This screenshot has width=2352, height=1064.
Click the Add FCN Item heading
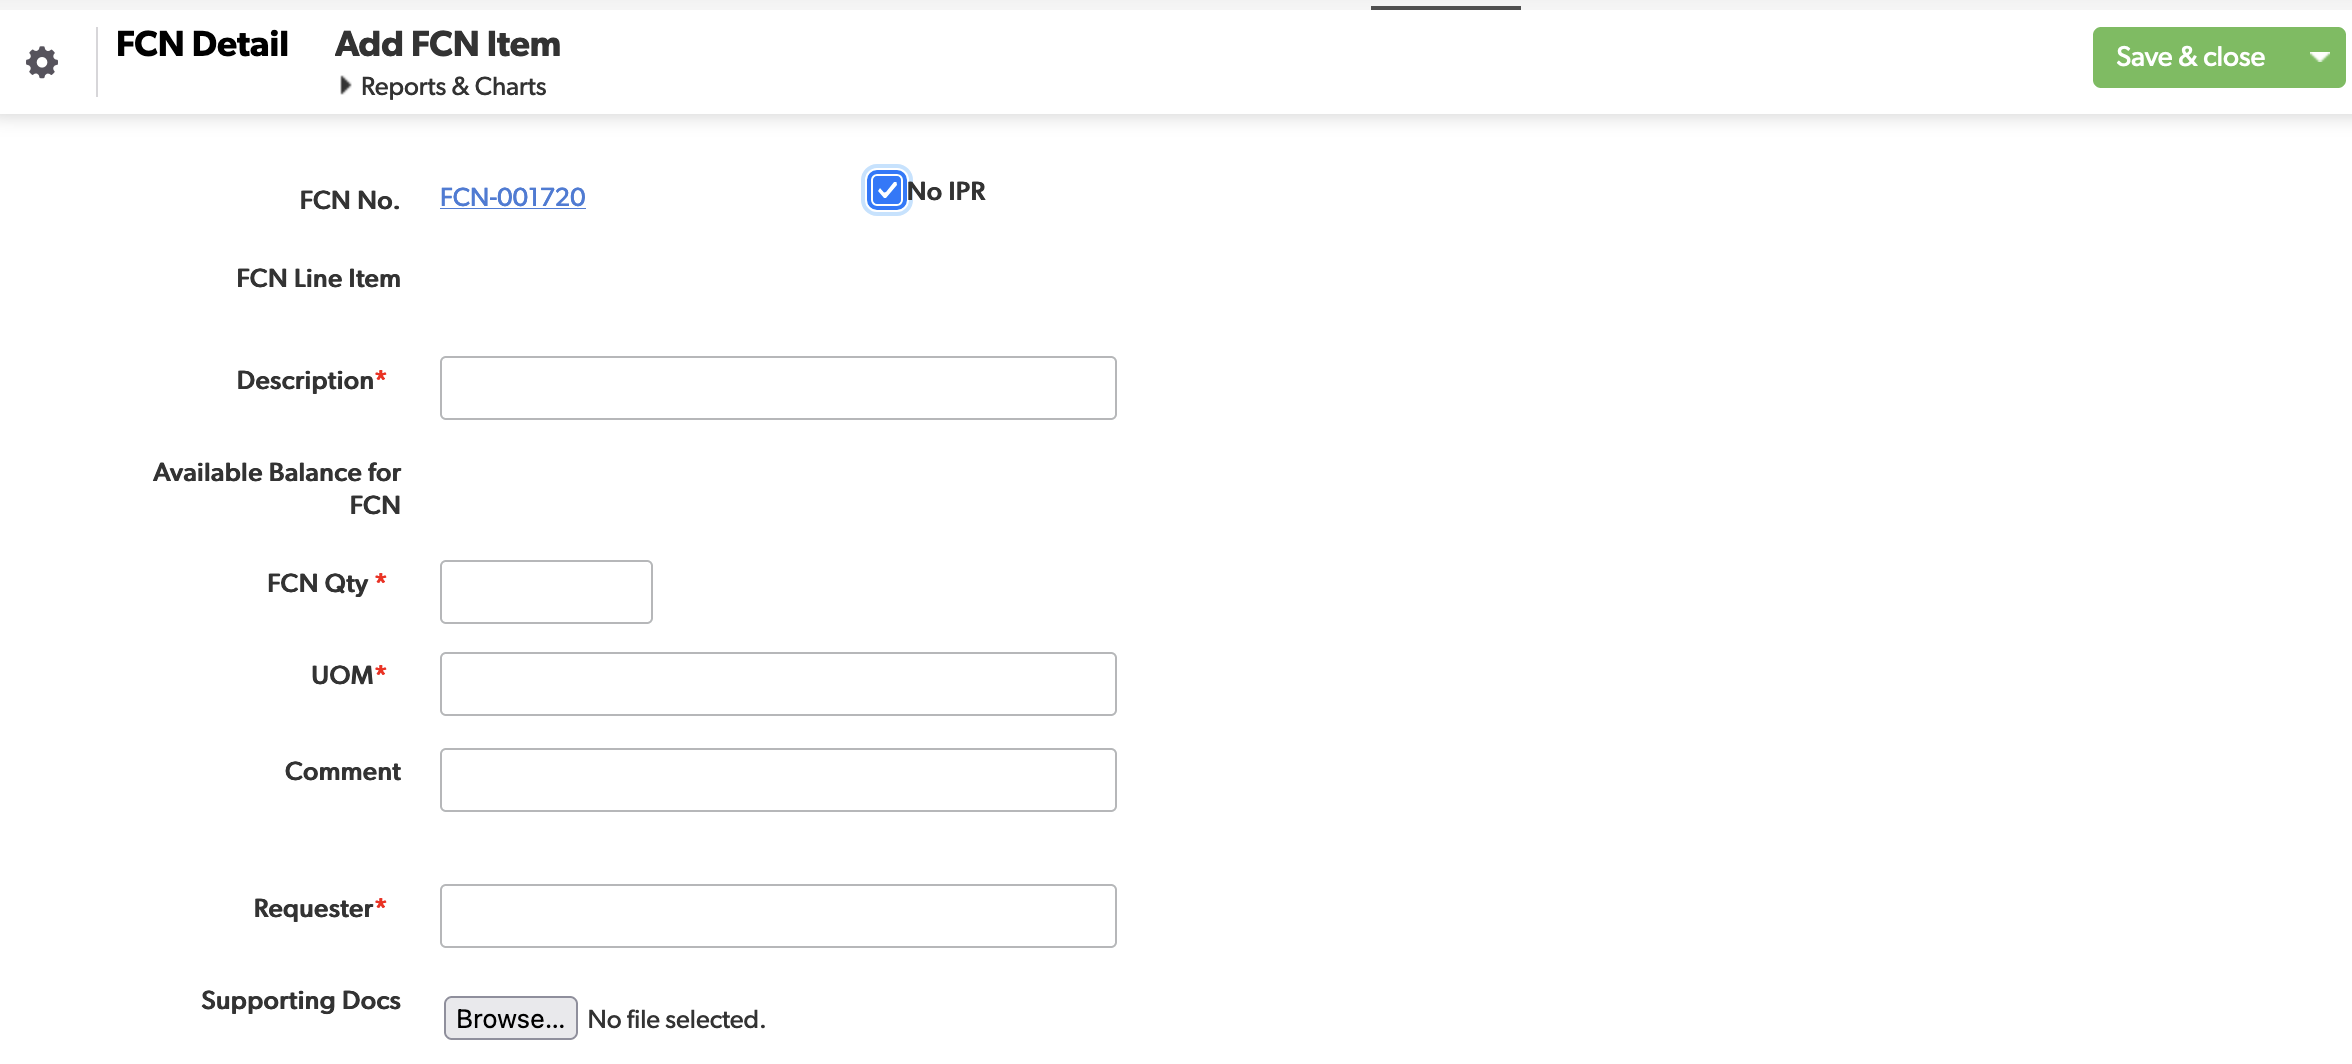point(447,44)
